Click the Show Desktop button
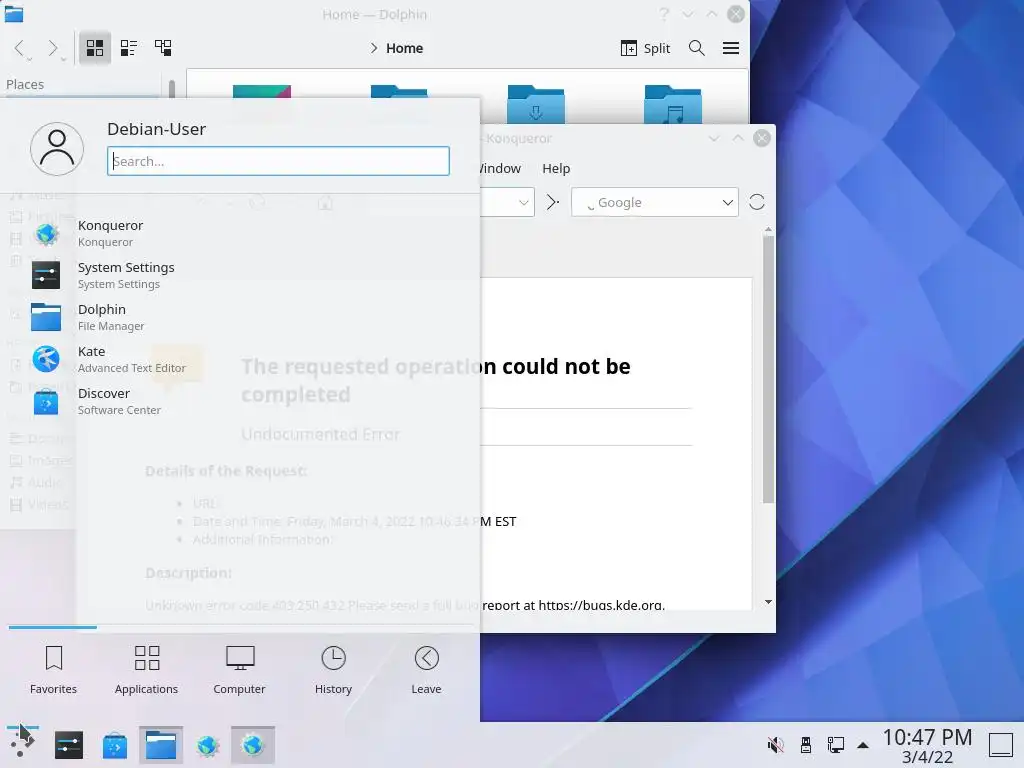 1000,745
